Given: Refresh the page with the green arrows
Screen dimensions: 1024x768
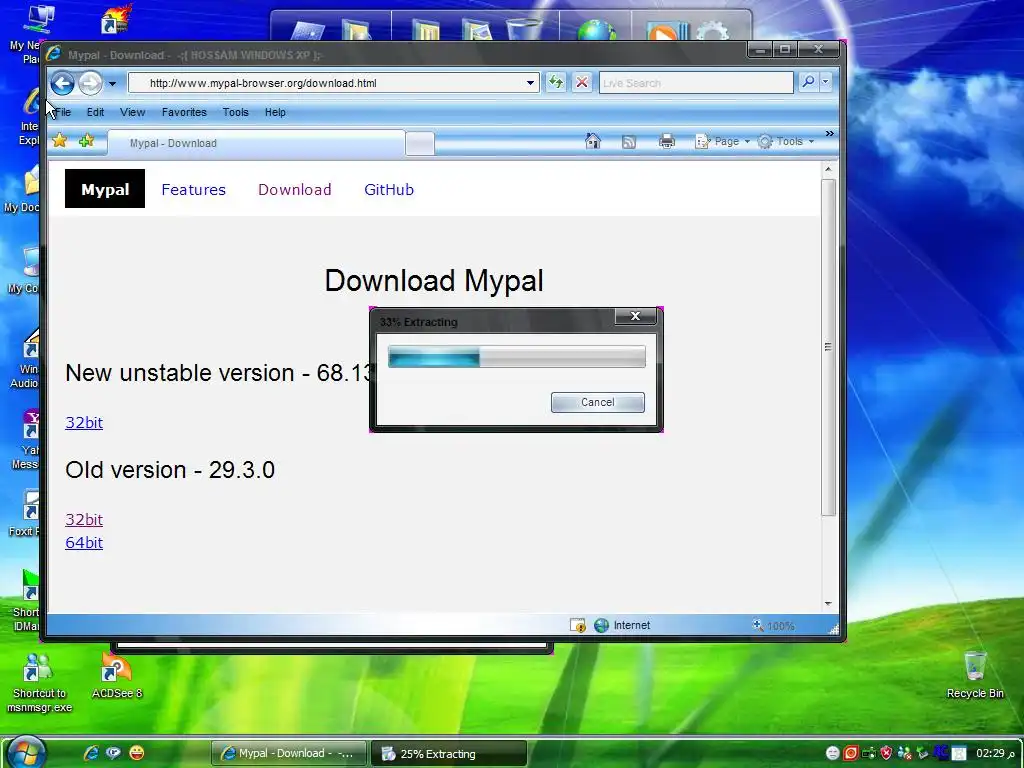Looking at the screenshot, I should 556,82.
